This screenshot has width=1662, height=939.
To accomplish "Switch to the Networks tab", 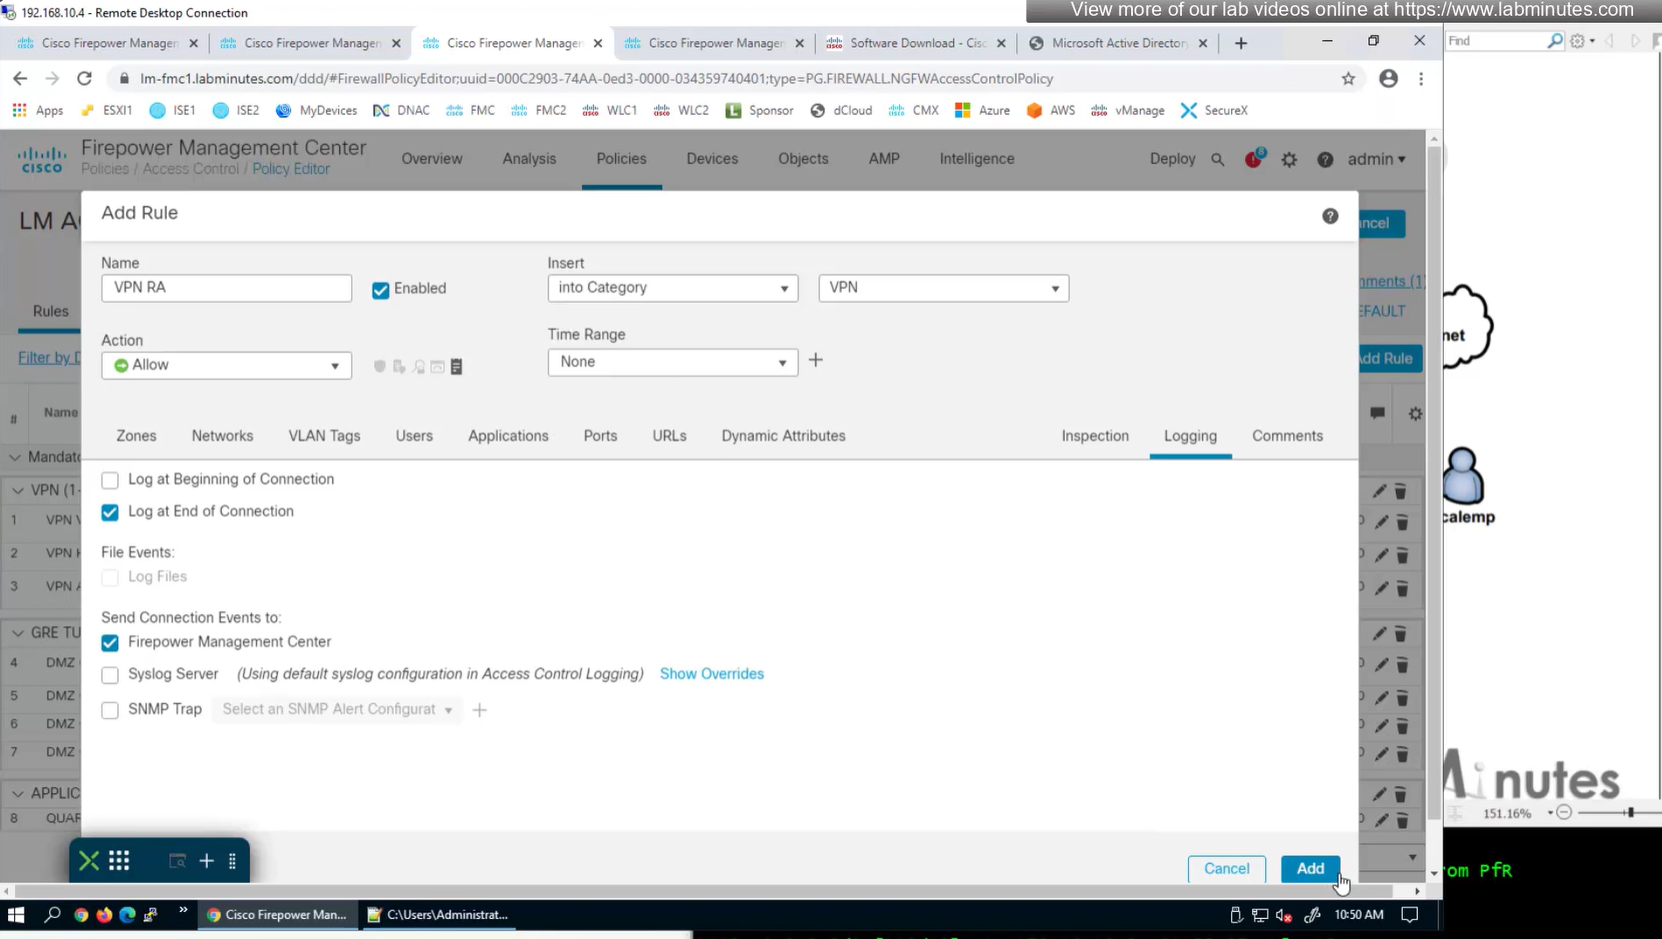I will (222, 436).
